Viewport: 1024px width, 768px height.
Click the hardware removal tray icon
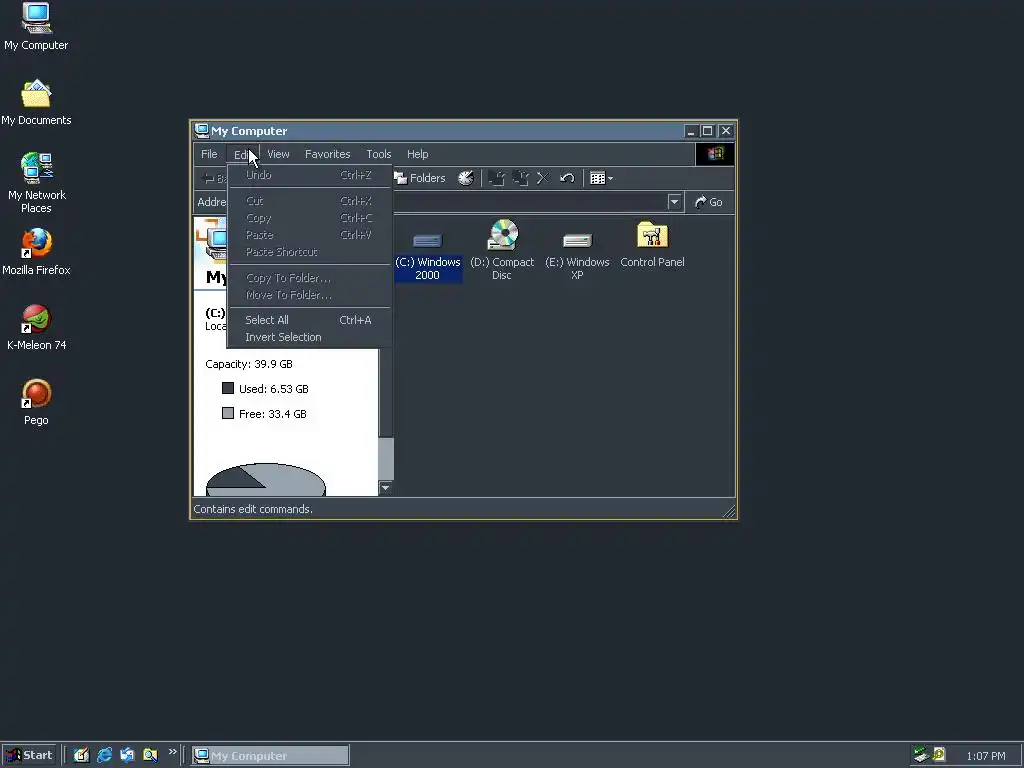921,755
